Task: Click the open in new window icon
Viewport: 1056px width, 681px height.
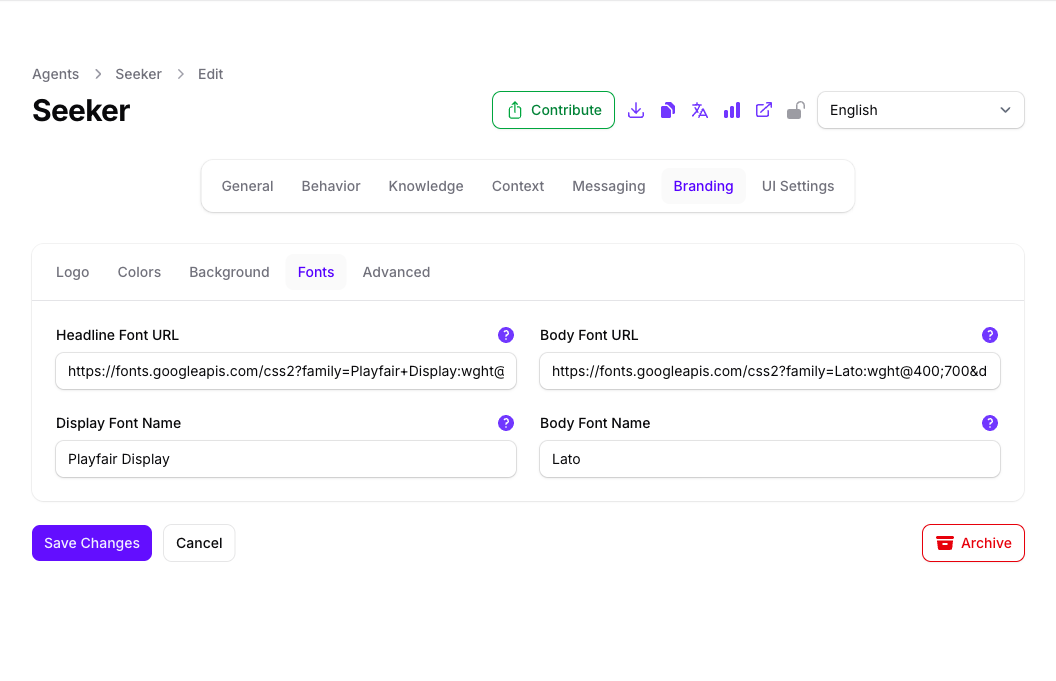Action: pyautogui.click(x=764, y=110)
